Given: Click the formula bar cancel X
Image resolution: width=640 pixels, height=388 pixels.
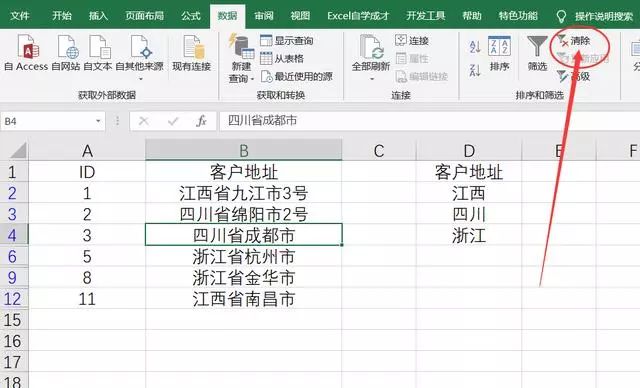Looking at the screenshot, I should click(x=144, y=121).
